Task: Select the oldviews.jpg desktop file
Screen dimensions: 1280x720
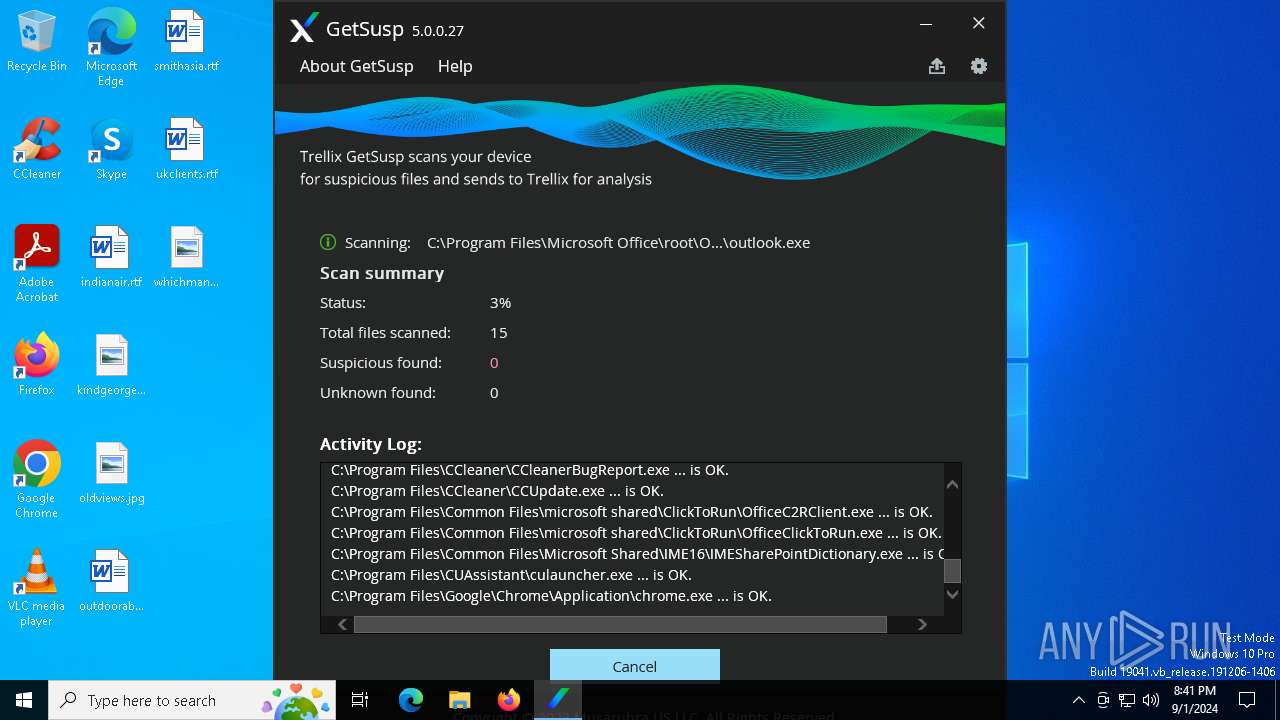Action: coord(111,472)
